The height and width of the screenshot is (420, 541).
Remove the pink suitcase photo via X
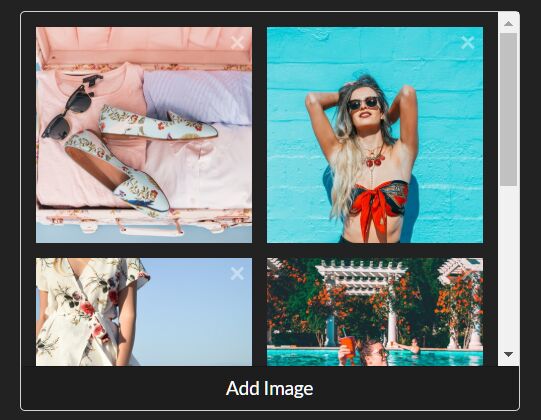pyautogui.click(x=237, y=42)
